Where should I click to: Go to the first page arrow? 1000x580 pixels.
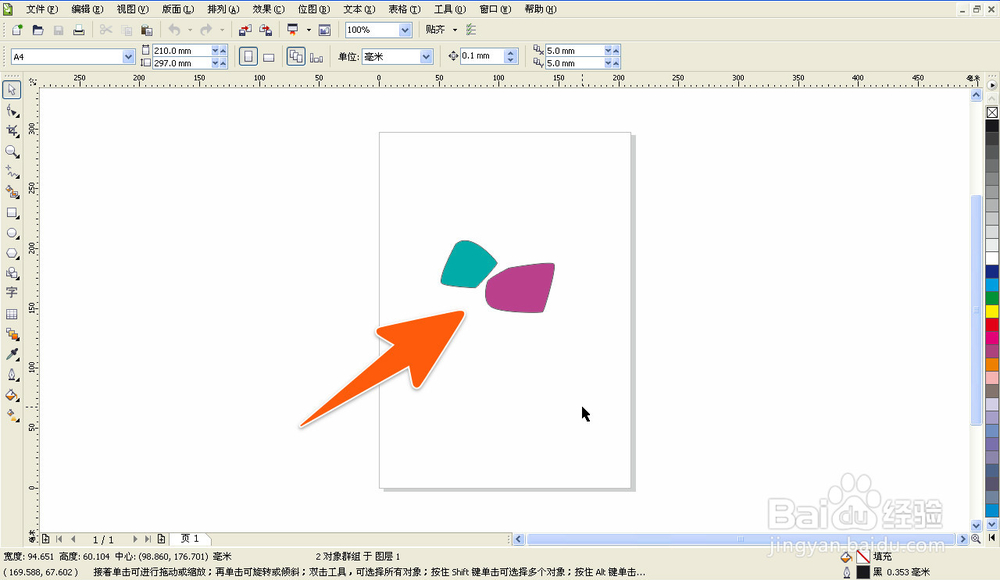click(x=59, y=539)
